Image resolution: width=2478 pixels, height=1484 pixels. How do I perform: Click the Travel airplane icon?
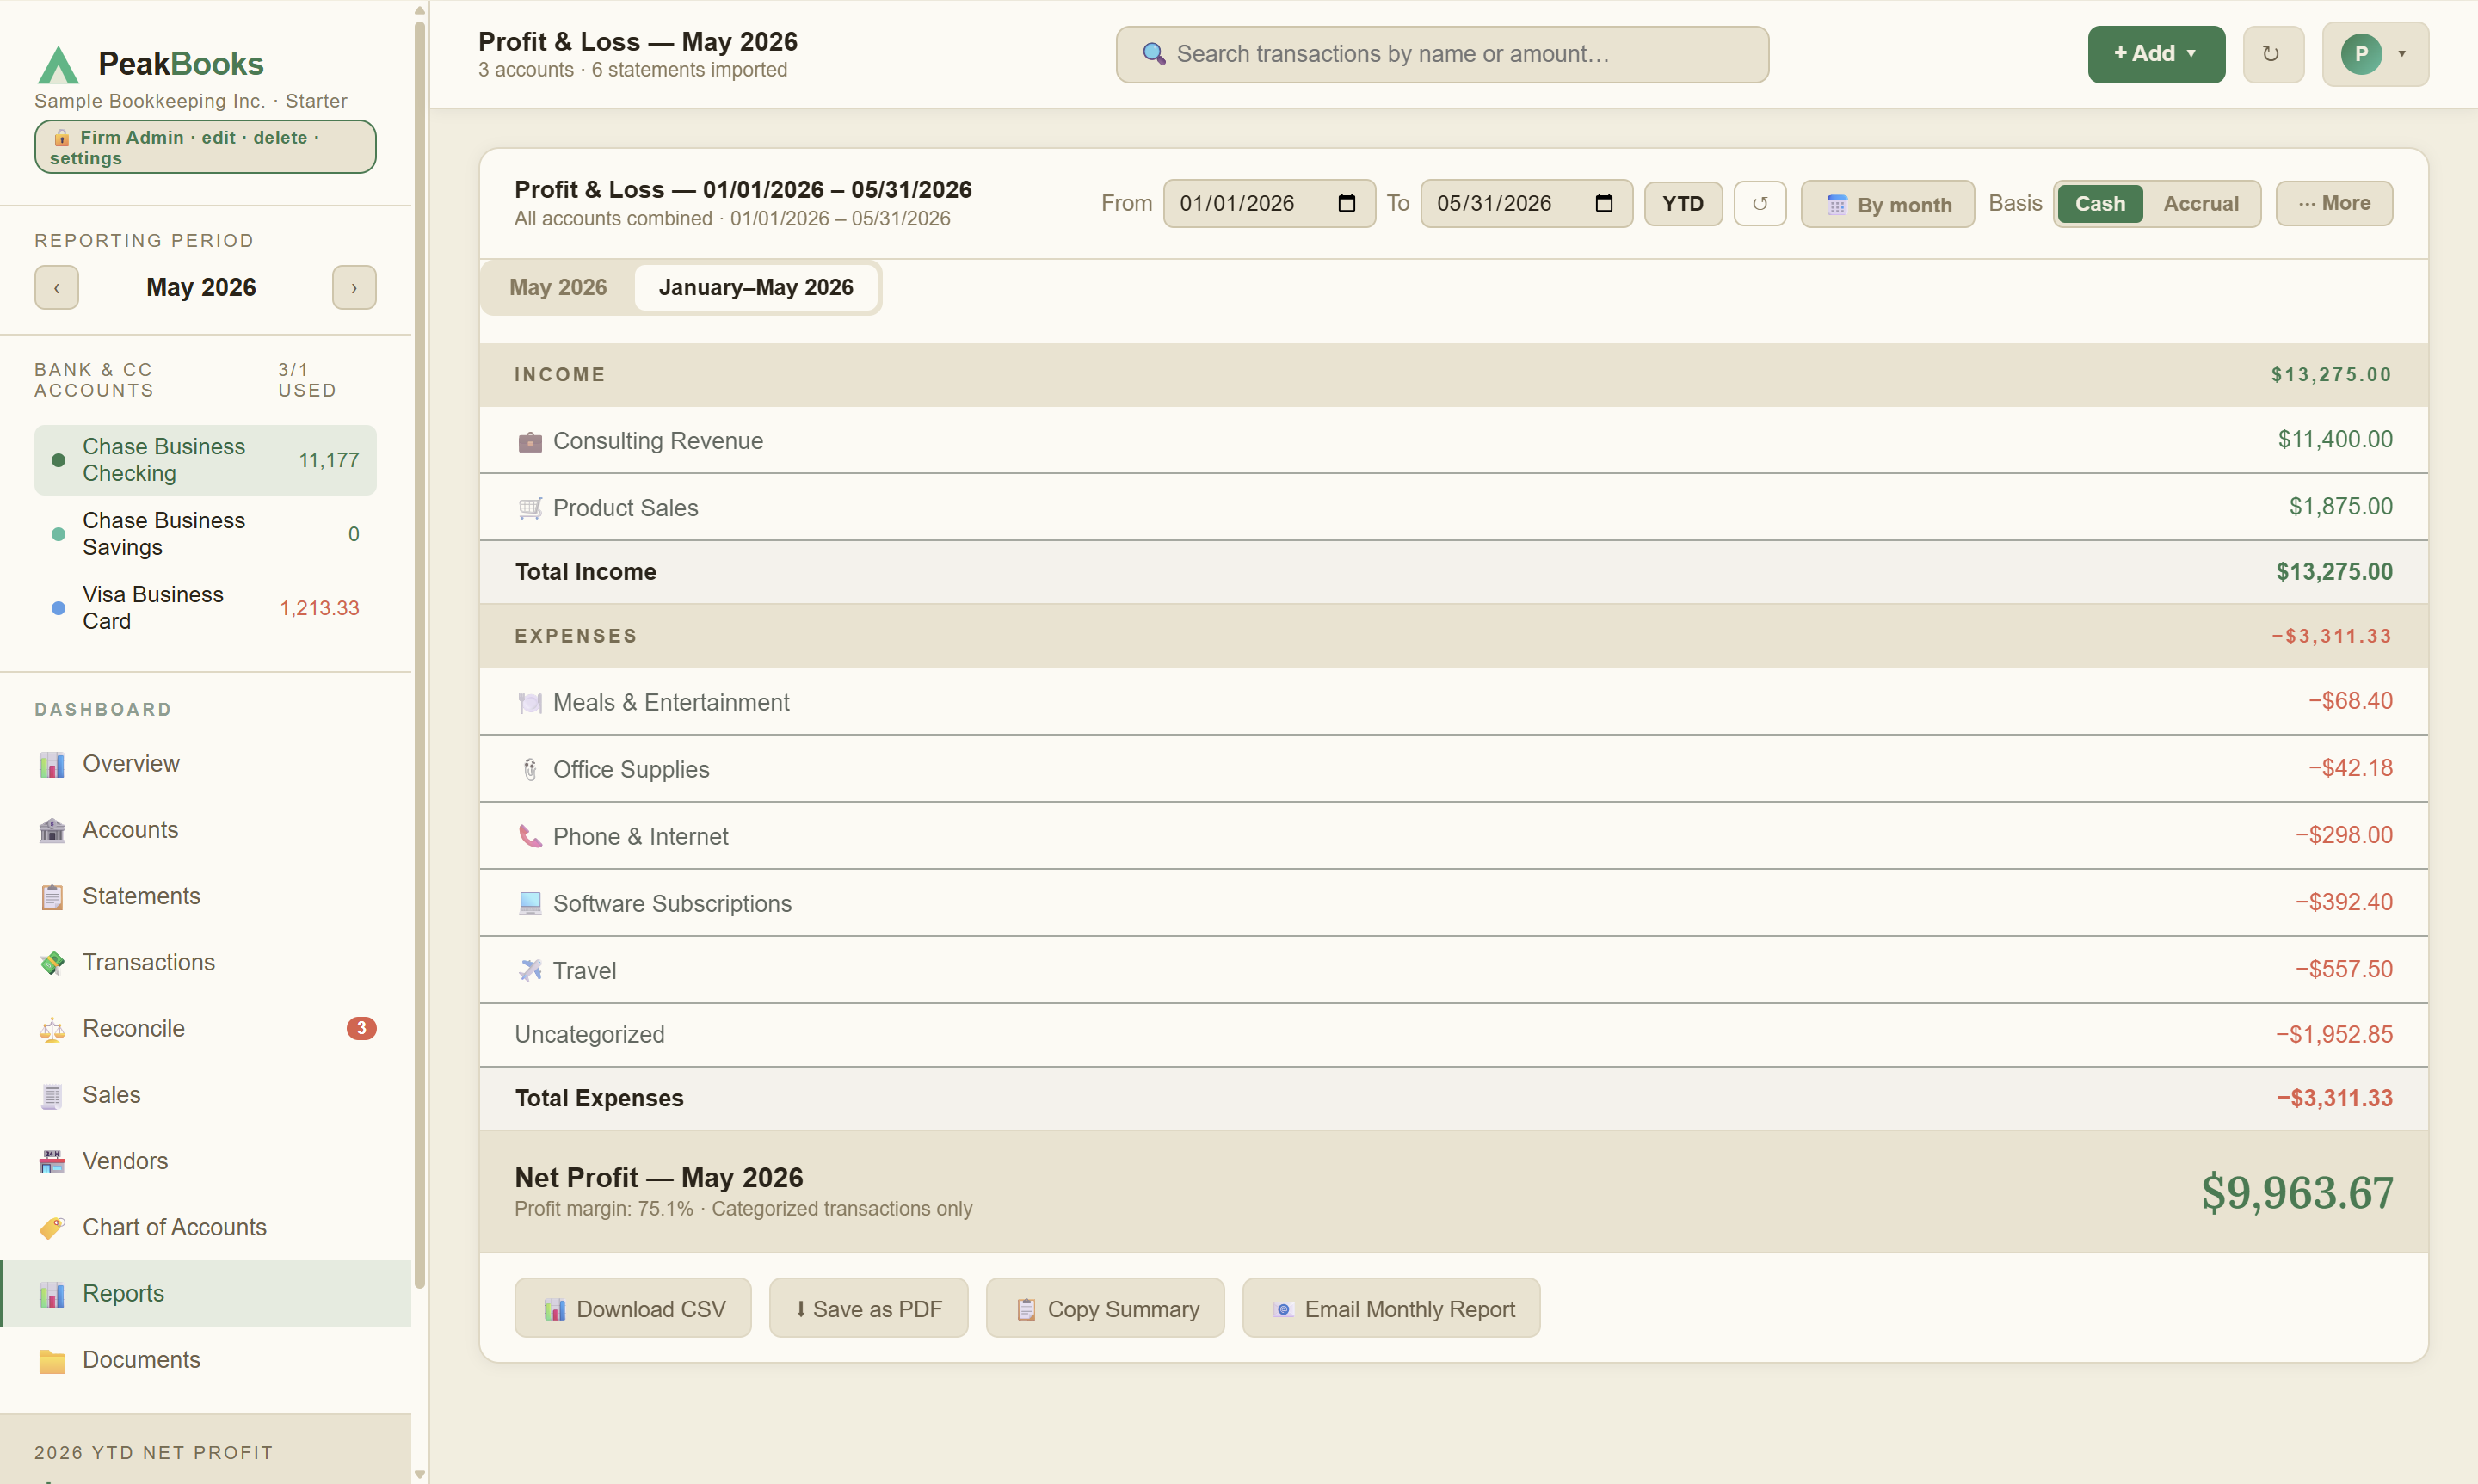[530, 971]
